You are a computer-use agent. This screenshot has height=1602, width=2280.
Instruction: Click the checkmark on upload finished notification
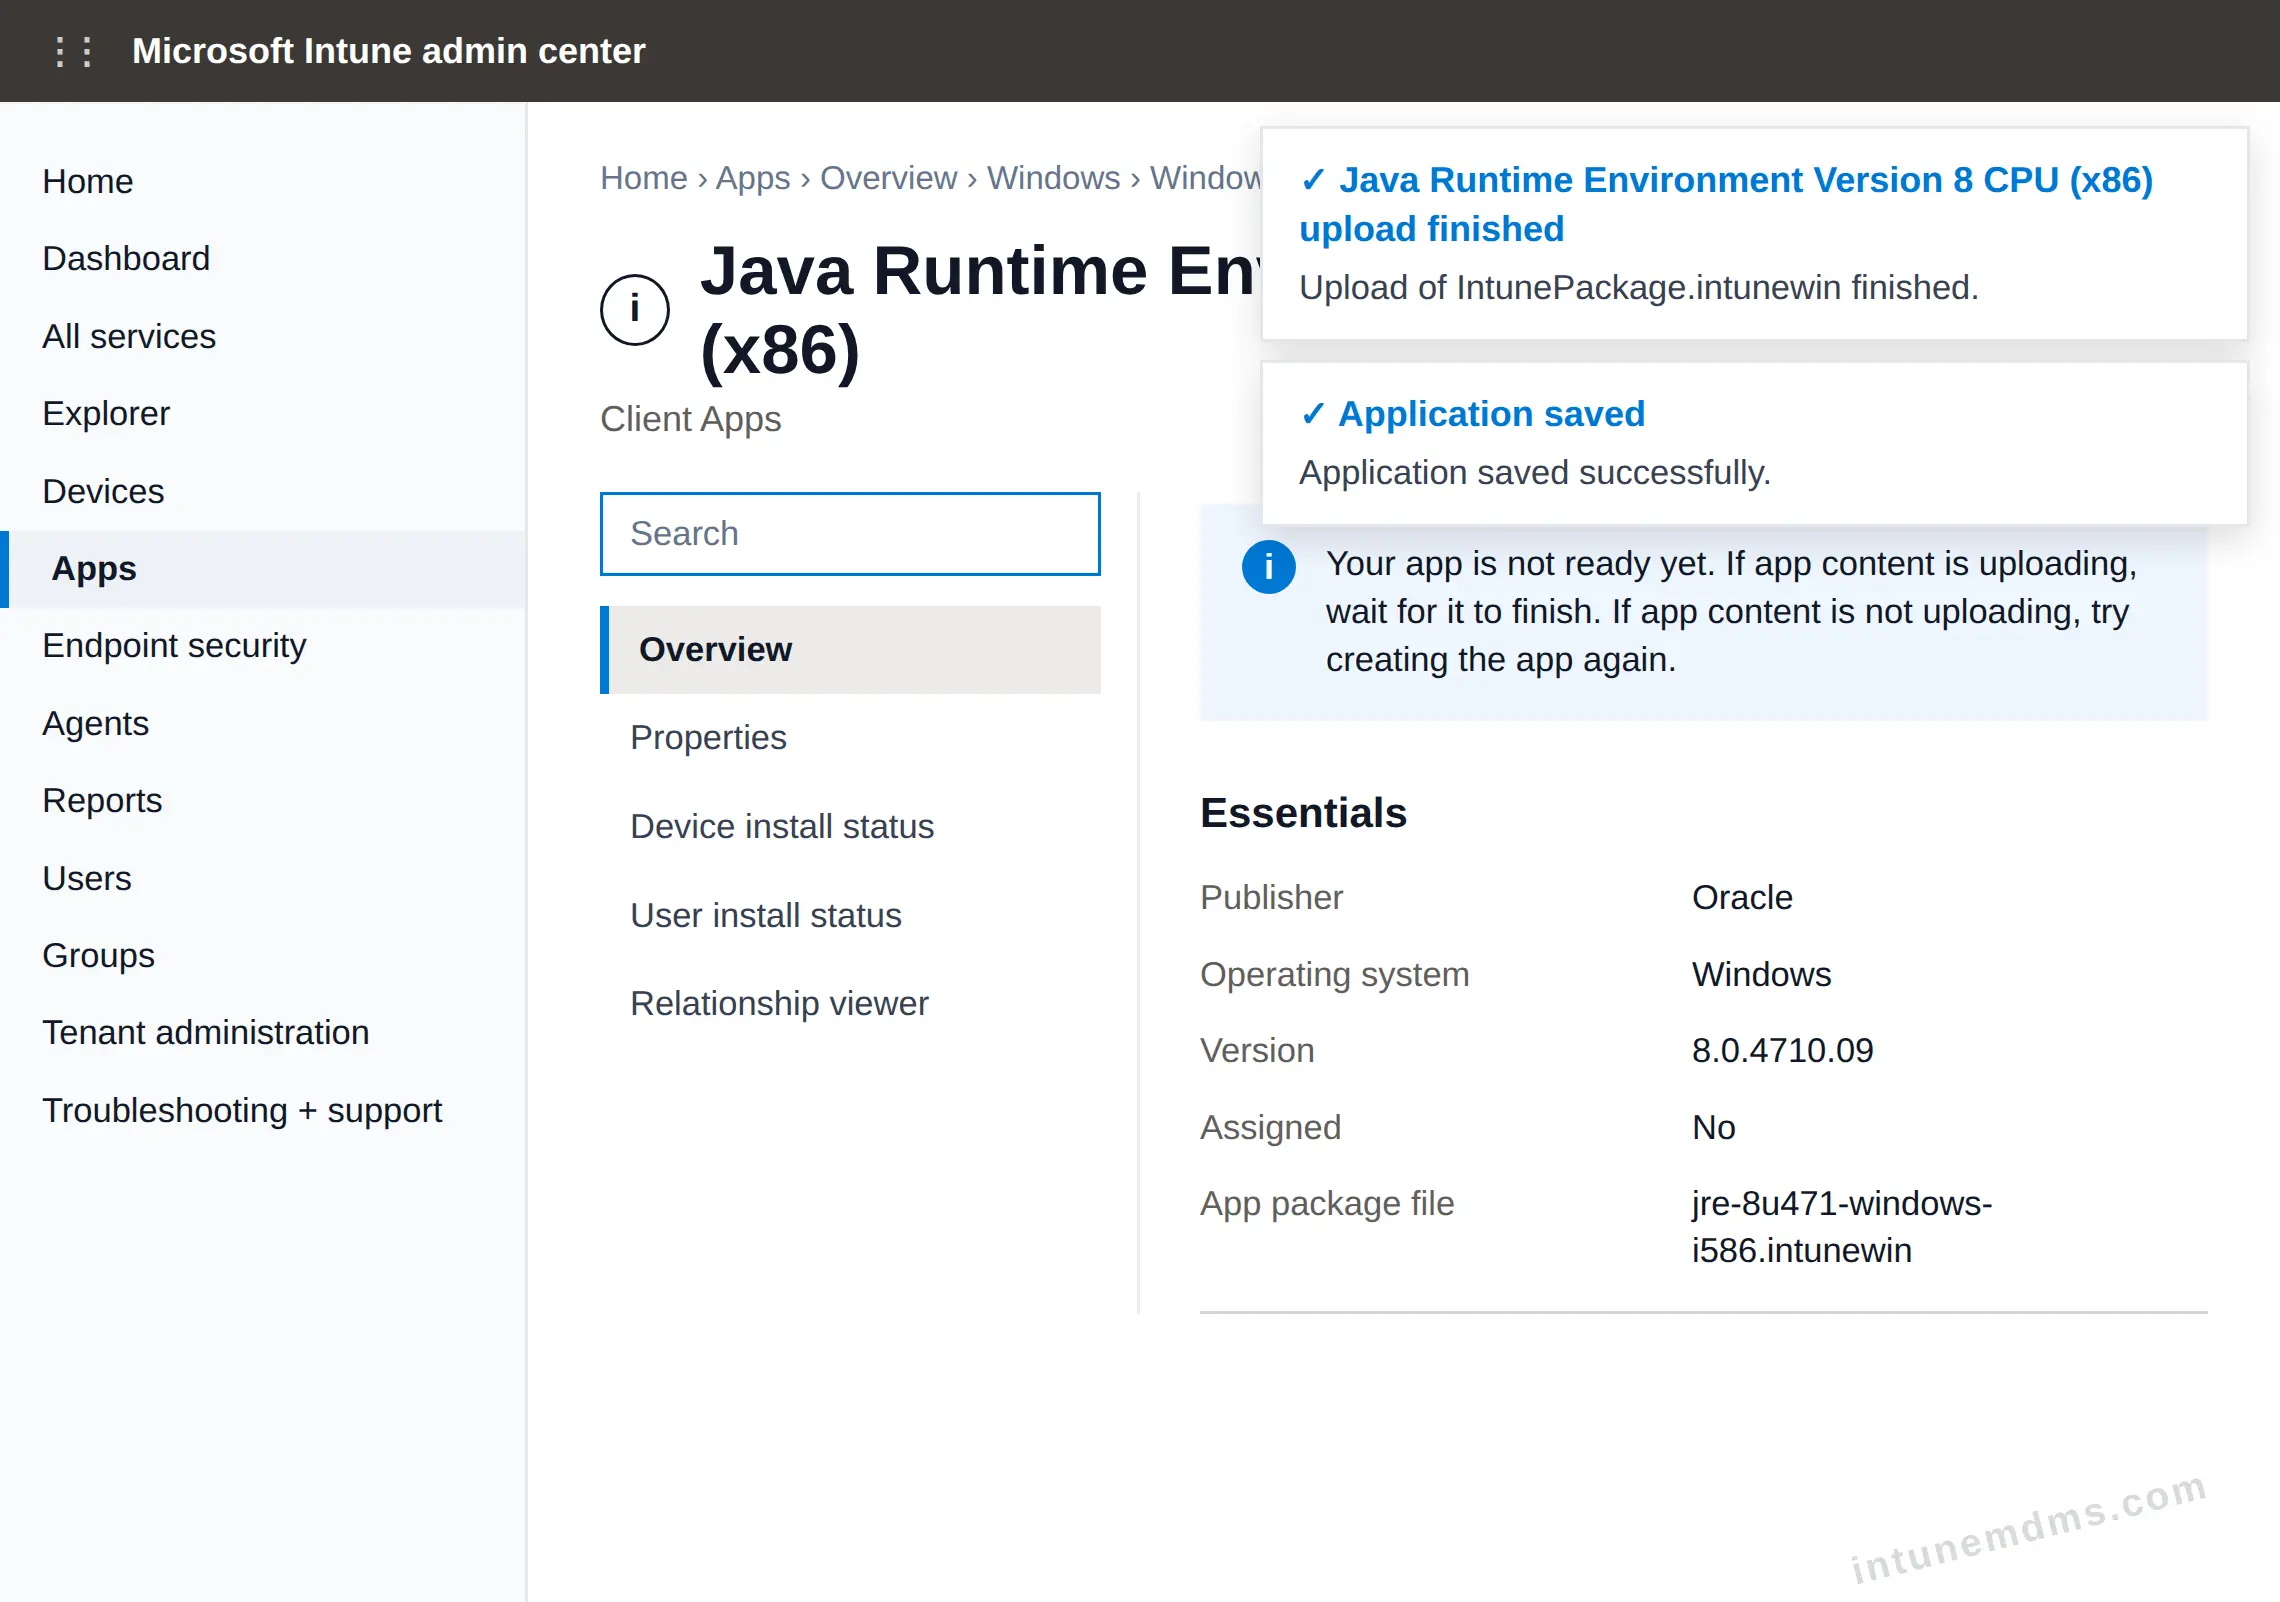tap(1313, 180)
